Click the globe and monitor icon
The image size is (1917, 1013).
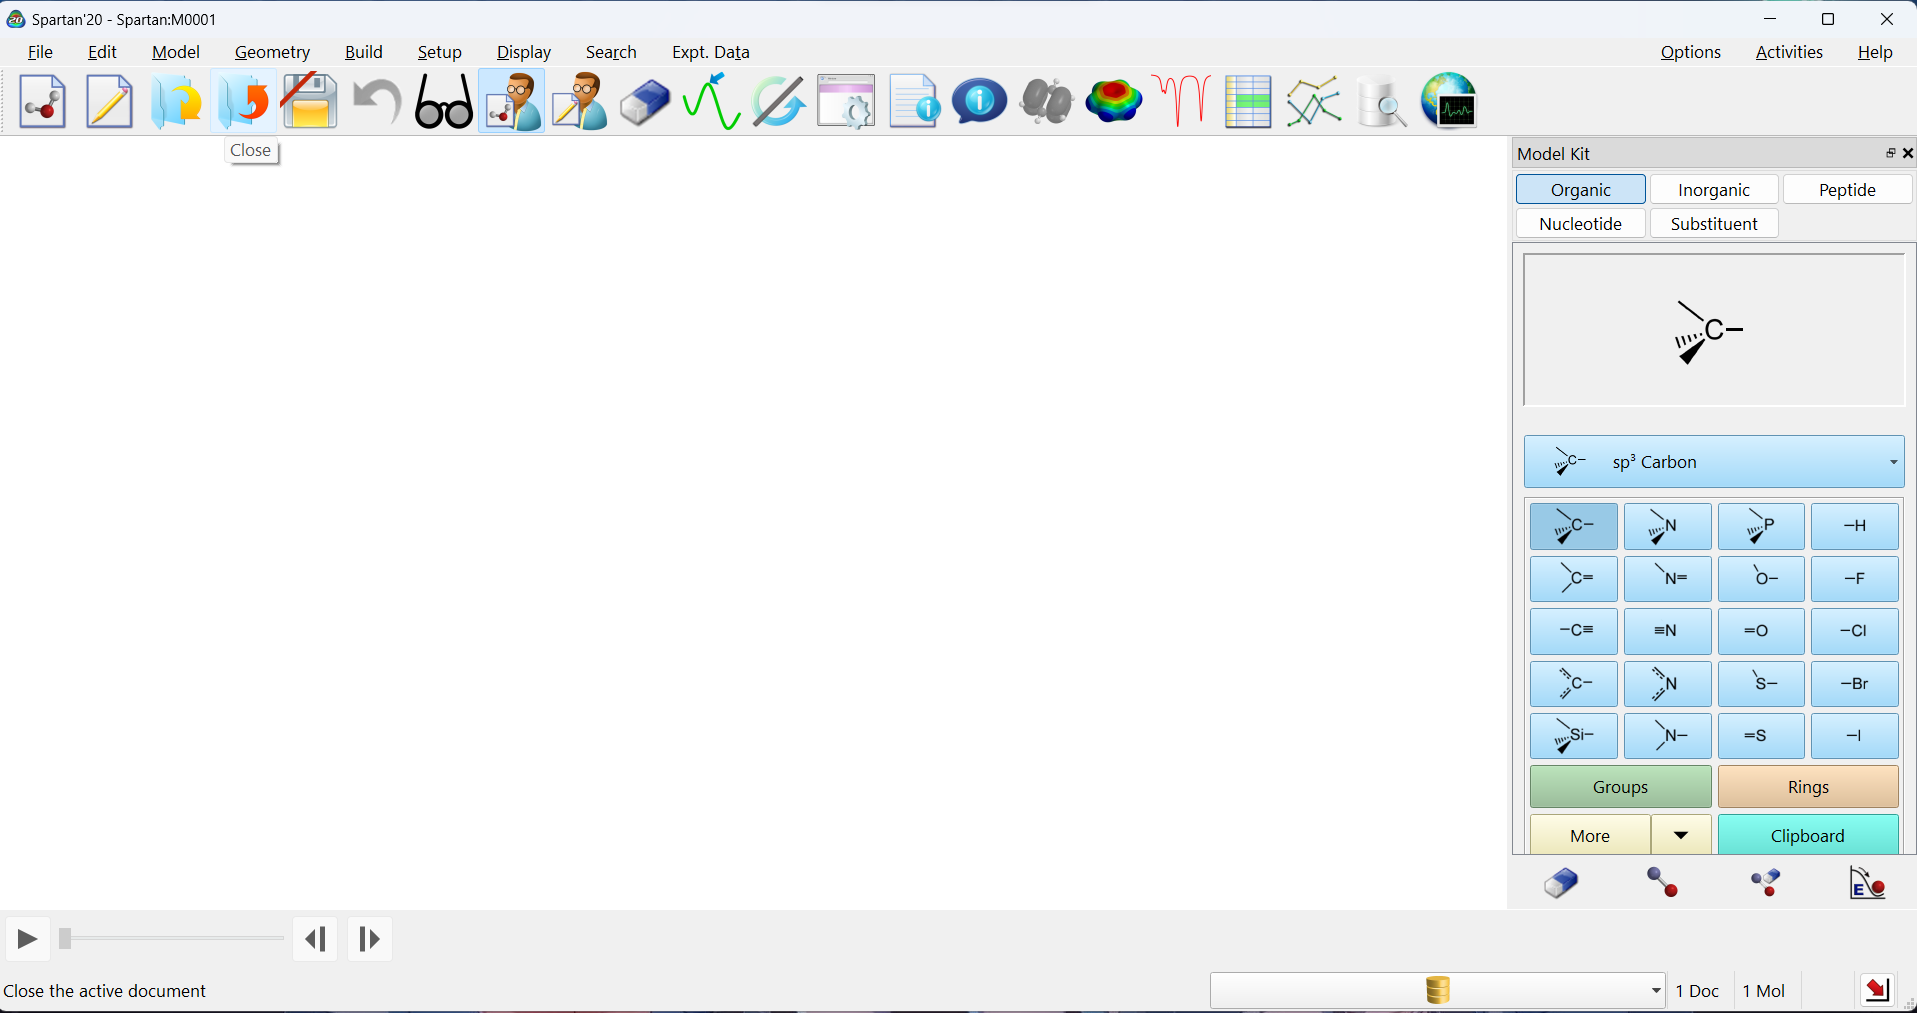point(1449,102)
